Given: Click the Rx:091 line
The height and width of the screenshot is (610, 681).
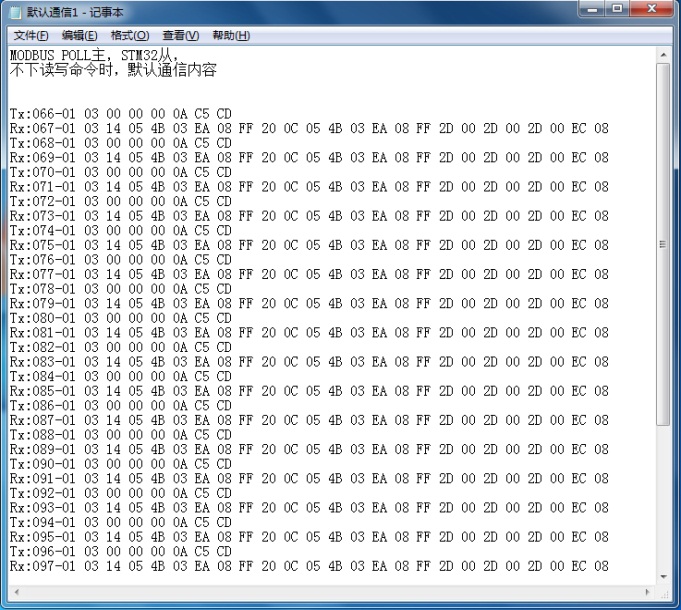Looking at the screenshot, I should coord(309,478).
